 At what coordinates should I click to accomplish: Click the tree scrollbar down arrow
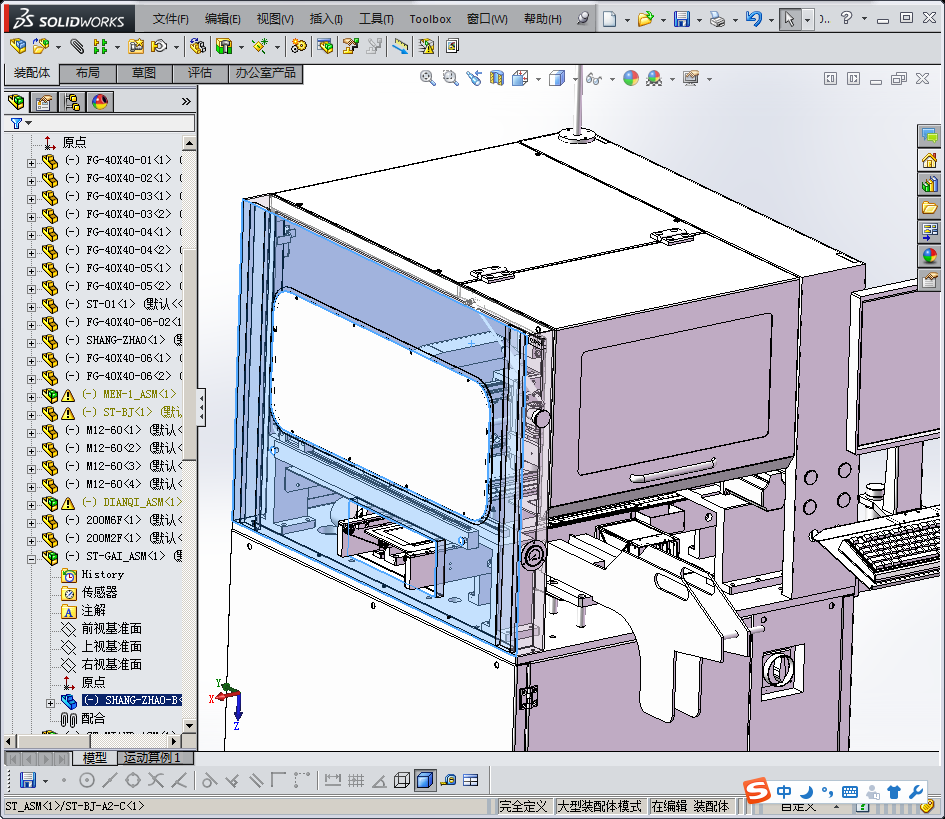189,726
